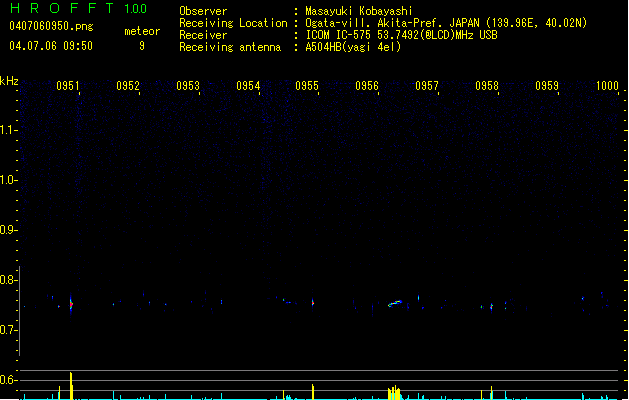Select the 0958 time marker
629x400 pixels.
click(487, 85)
